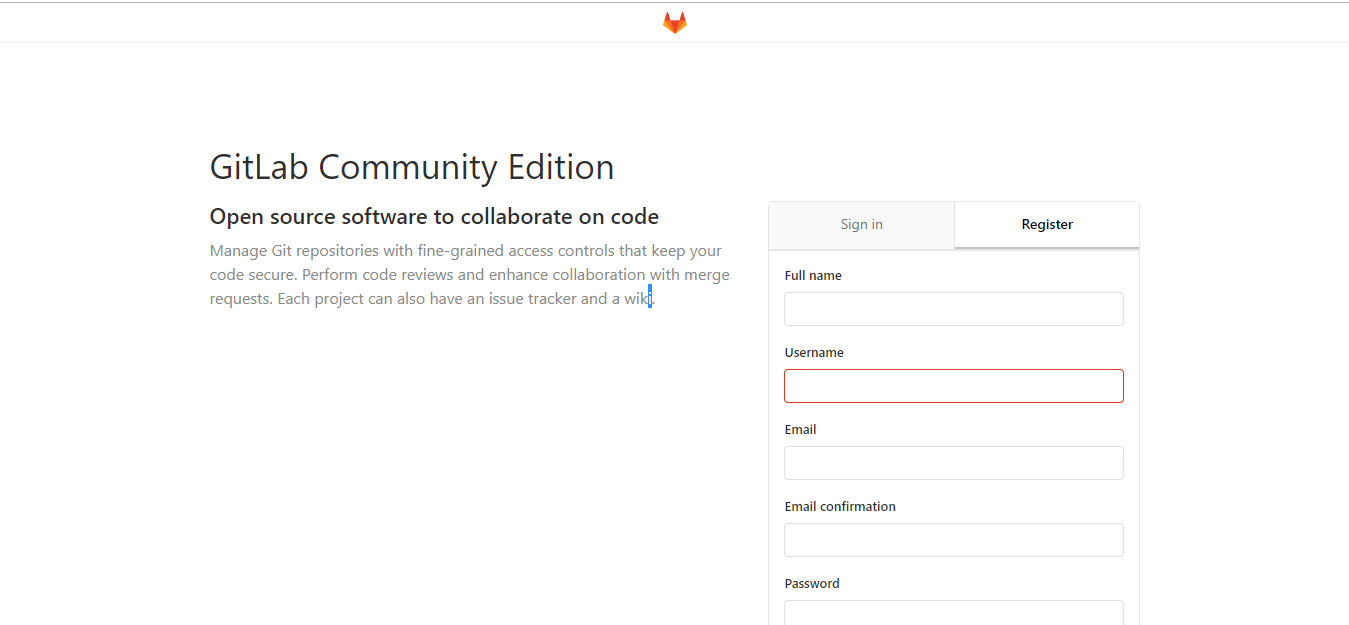
Task: Switch to the Sign in tab
Action: [861, 225]
